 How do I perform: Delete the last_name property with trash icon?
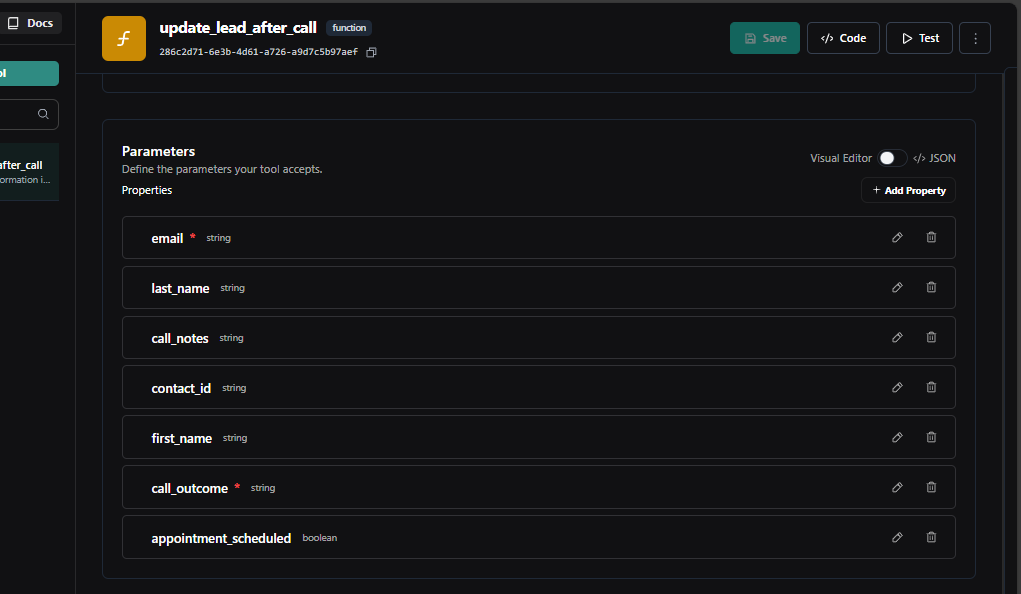point(931,287)
